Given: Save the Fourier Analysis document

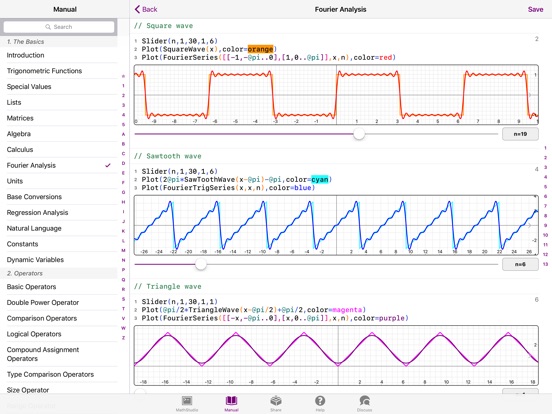Looking at the screenshot, I should [535, 10].
